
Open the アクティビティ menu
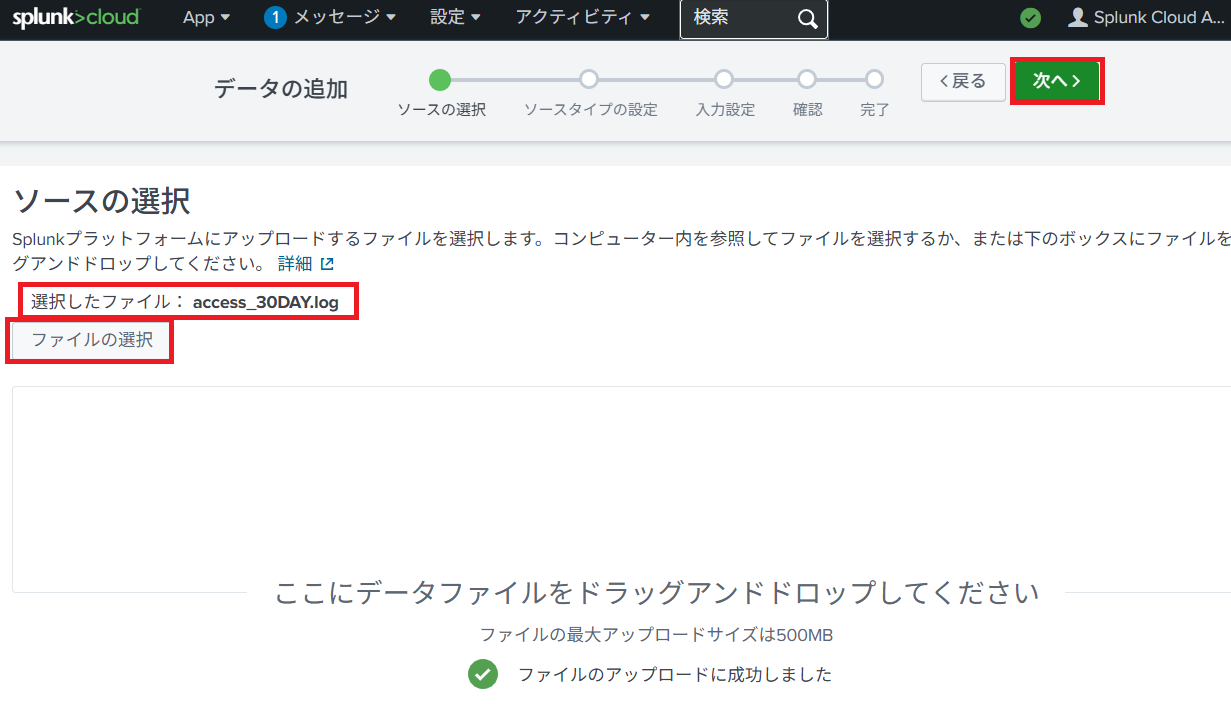(582, 18)
